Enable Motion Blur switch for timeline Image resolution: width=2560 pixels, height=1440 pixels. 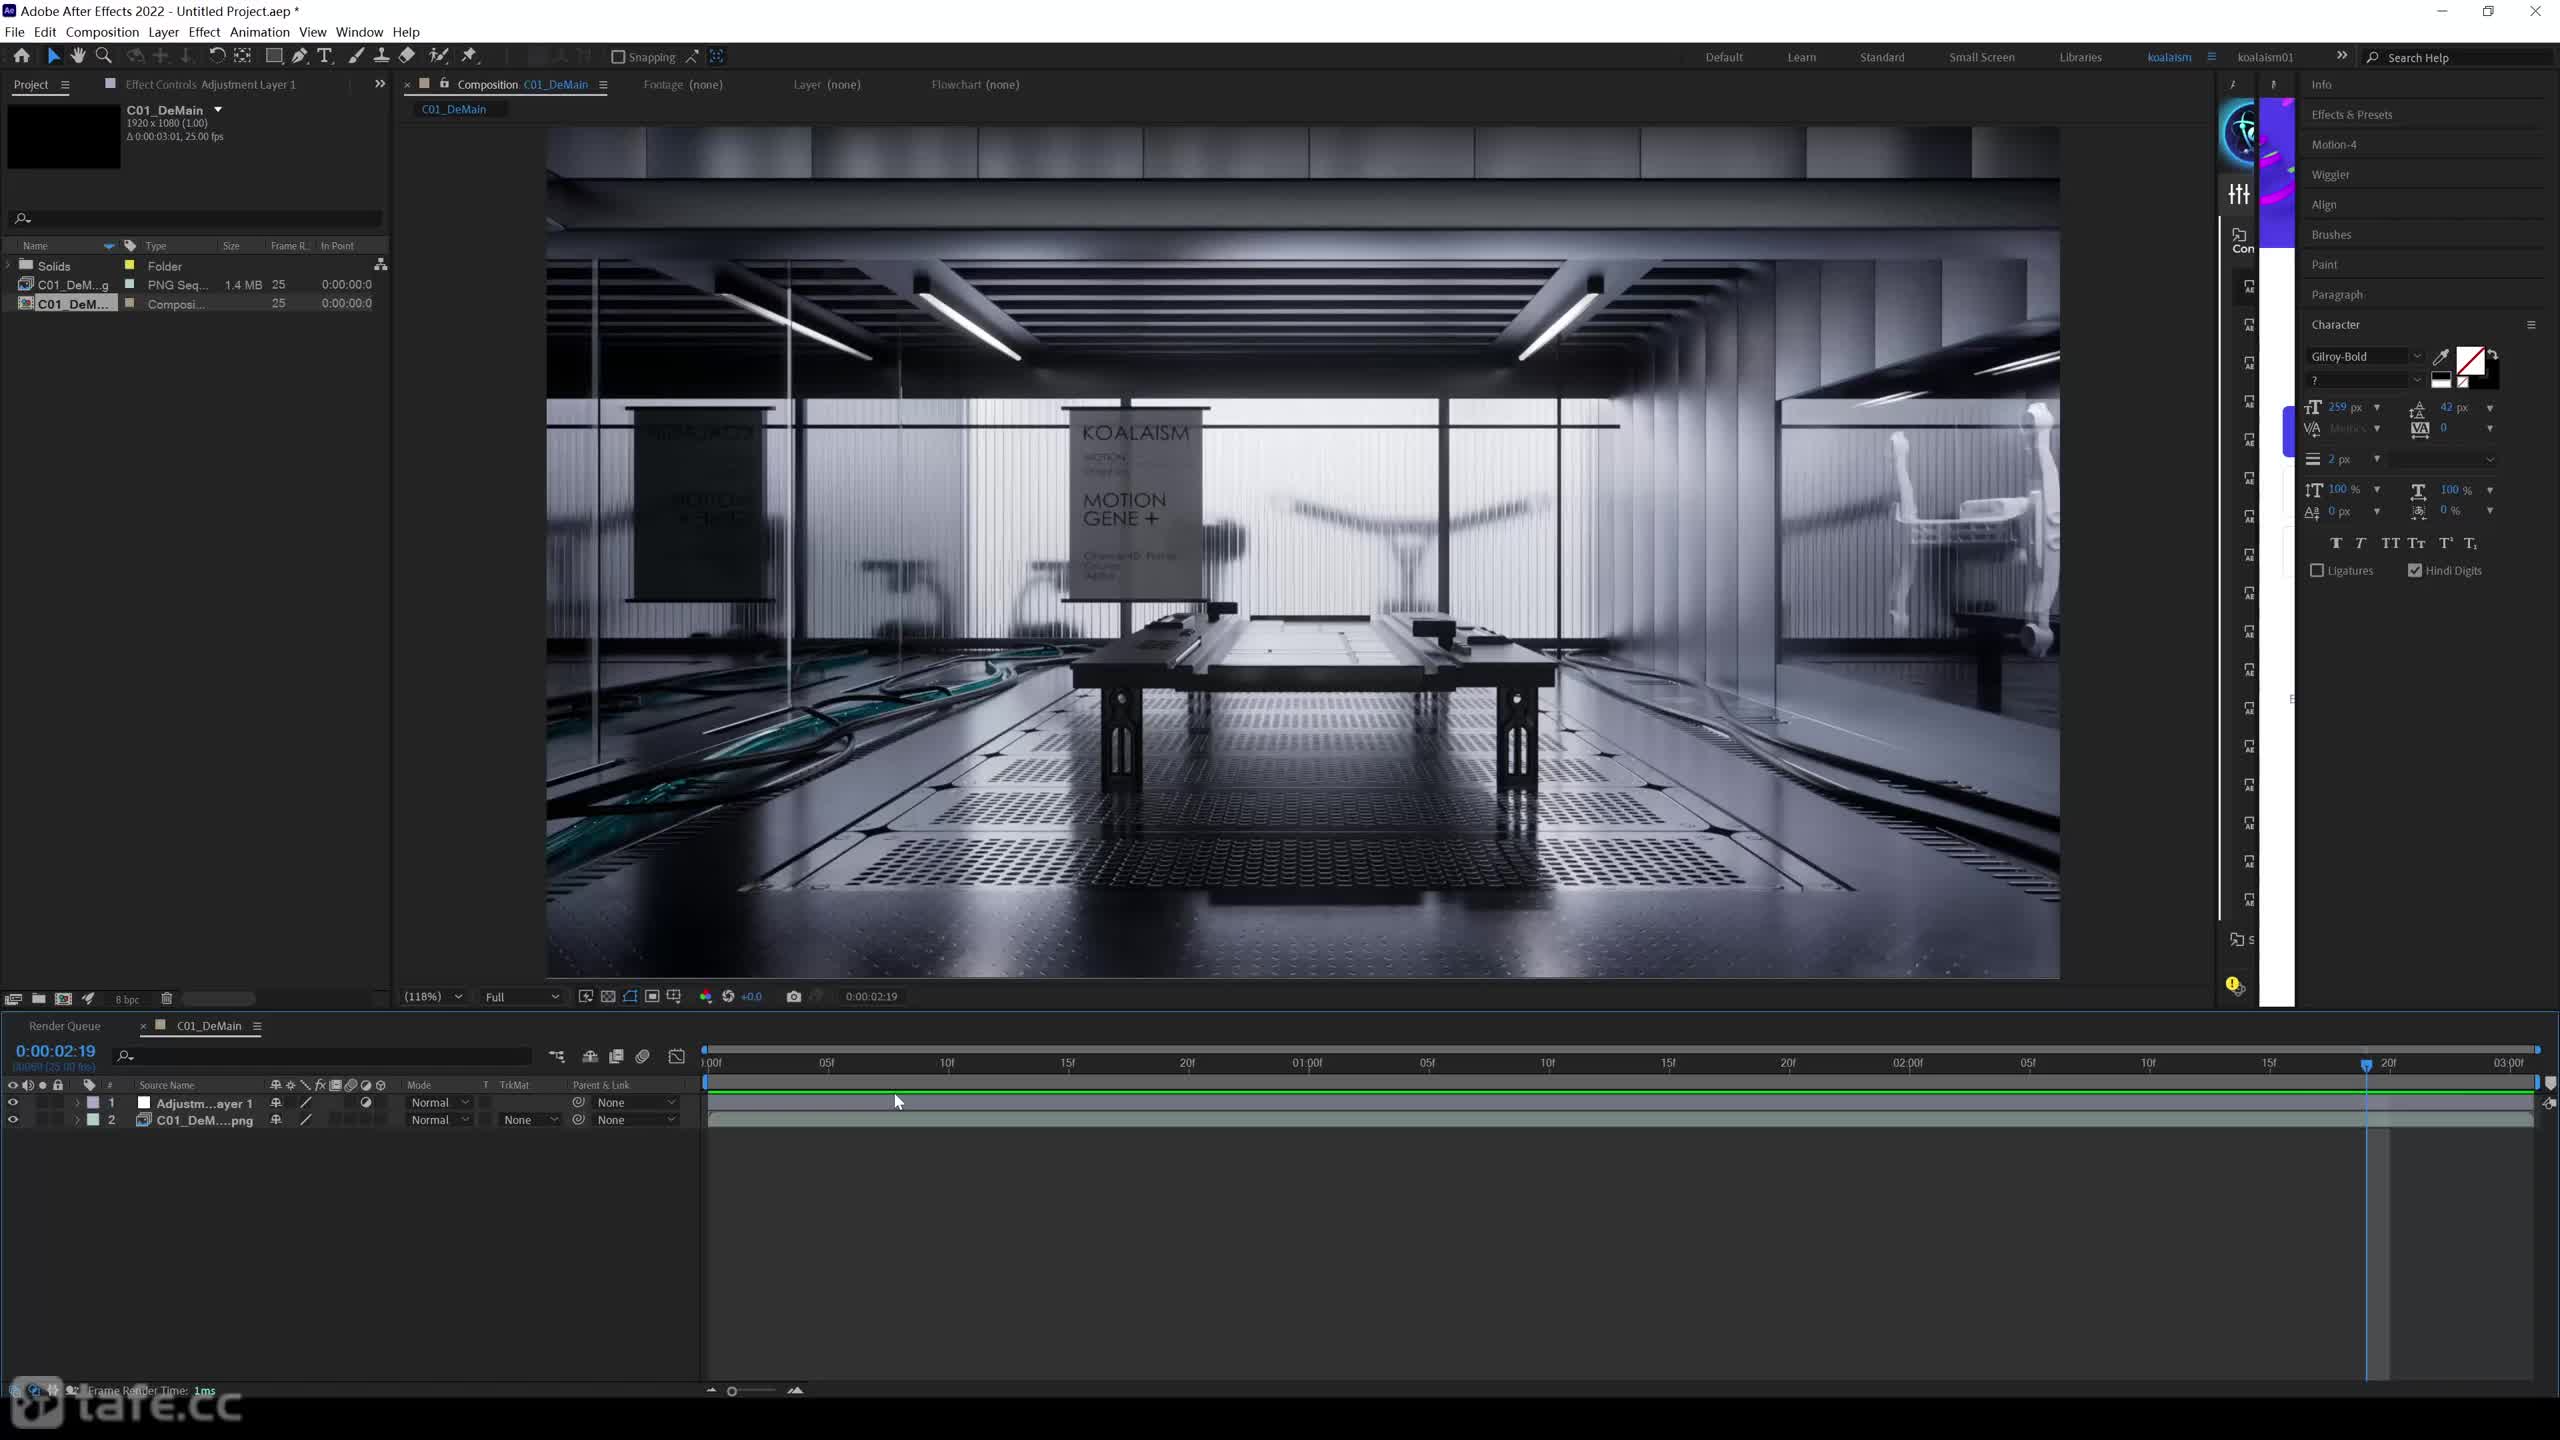click(643, 1056)
